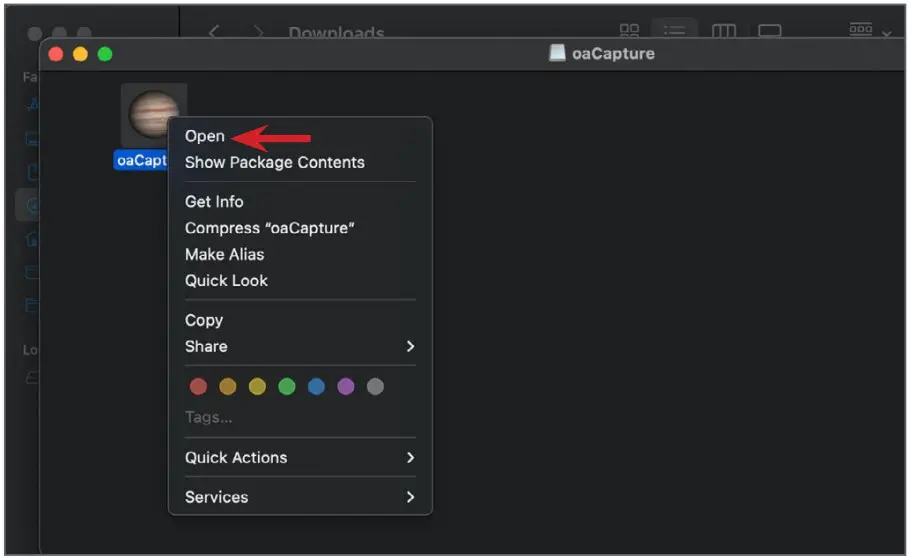This screenshot has height=558, width=911.
Task: Click the oaCapture Jupiter app icon
Action: (x=153, y=115)
